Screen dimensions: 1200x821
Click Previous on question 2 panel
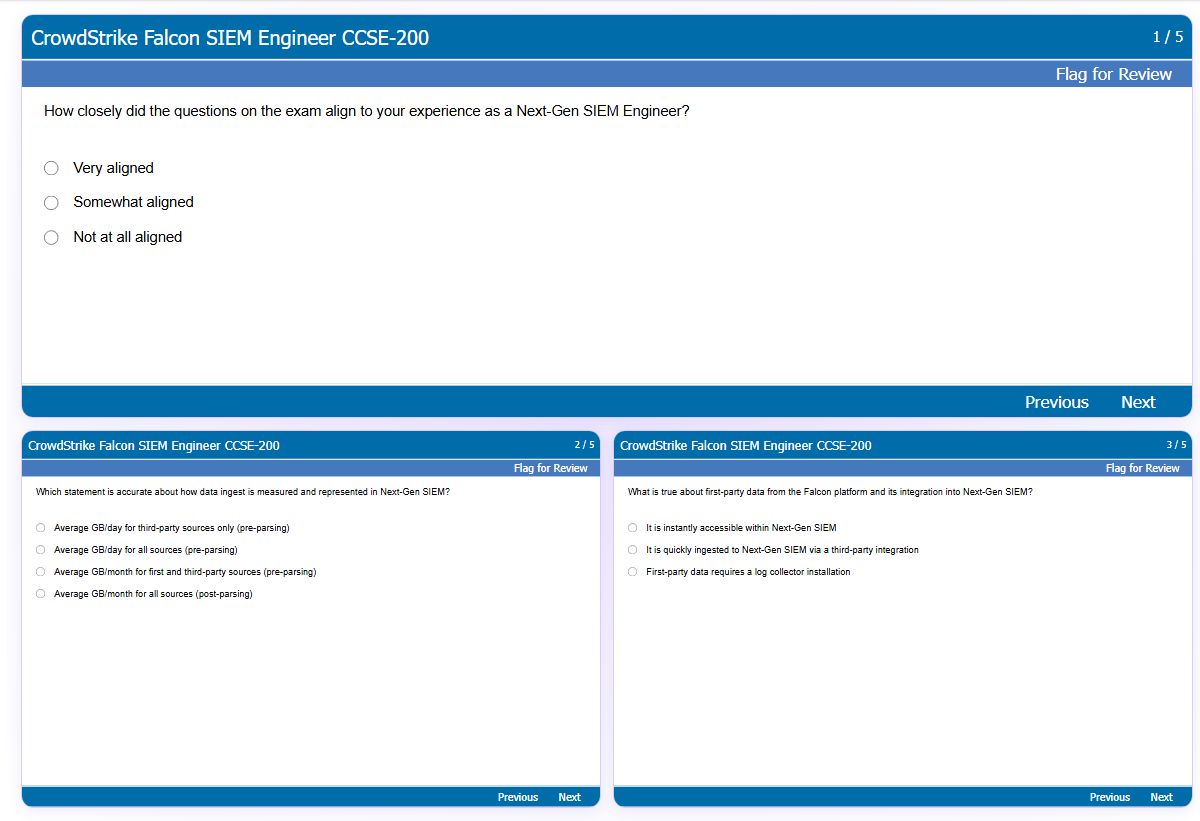tap(518, 797)
